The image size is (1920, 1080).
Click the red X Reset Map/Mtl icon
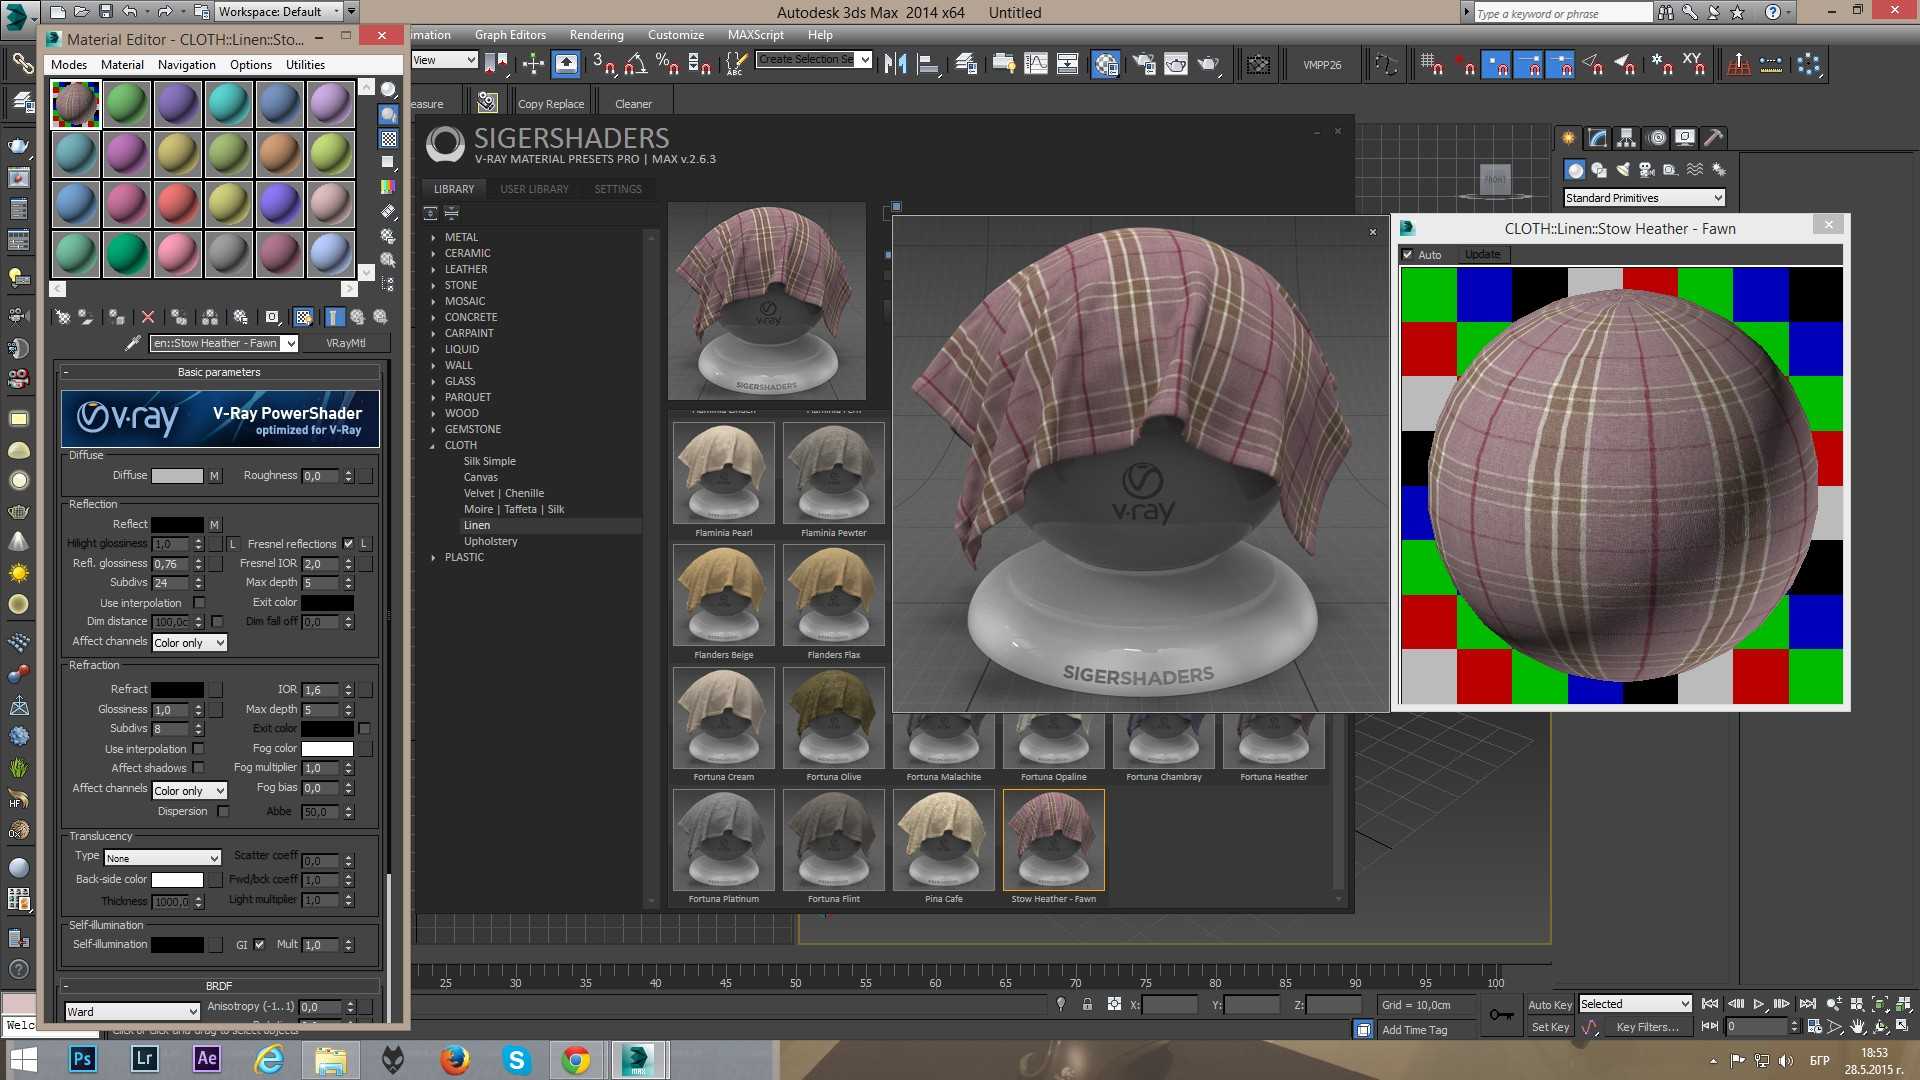tap(148, 317)
